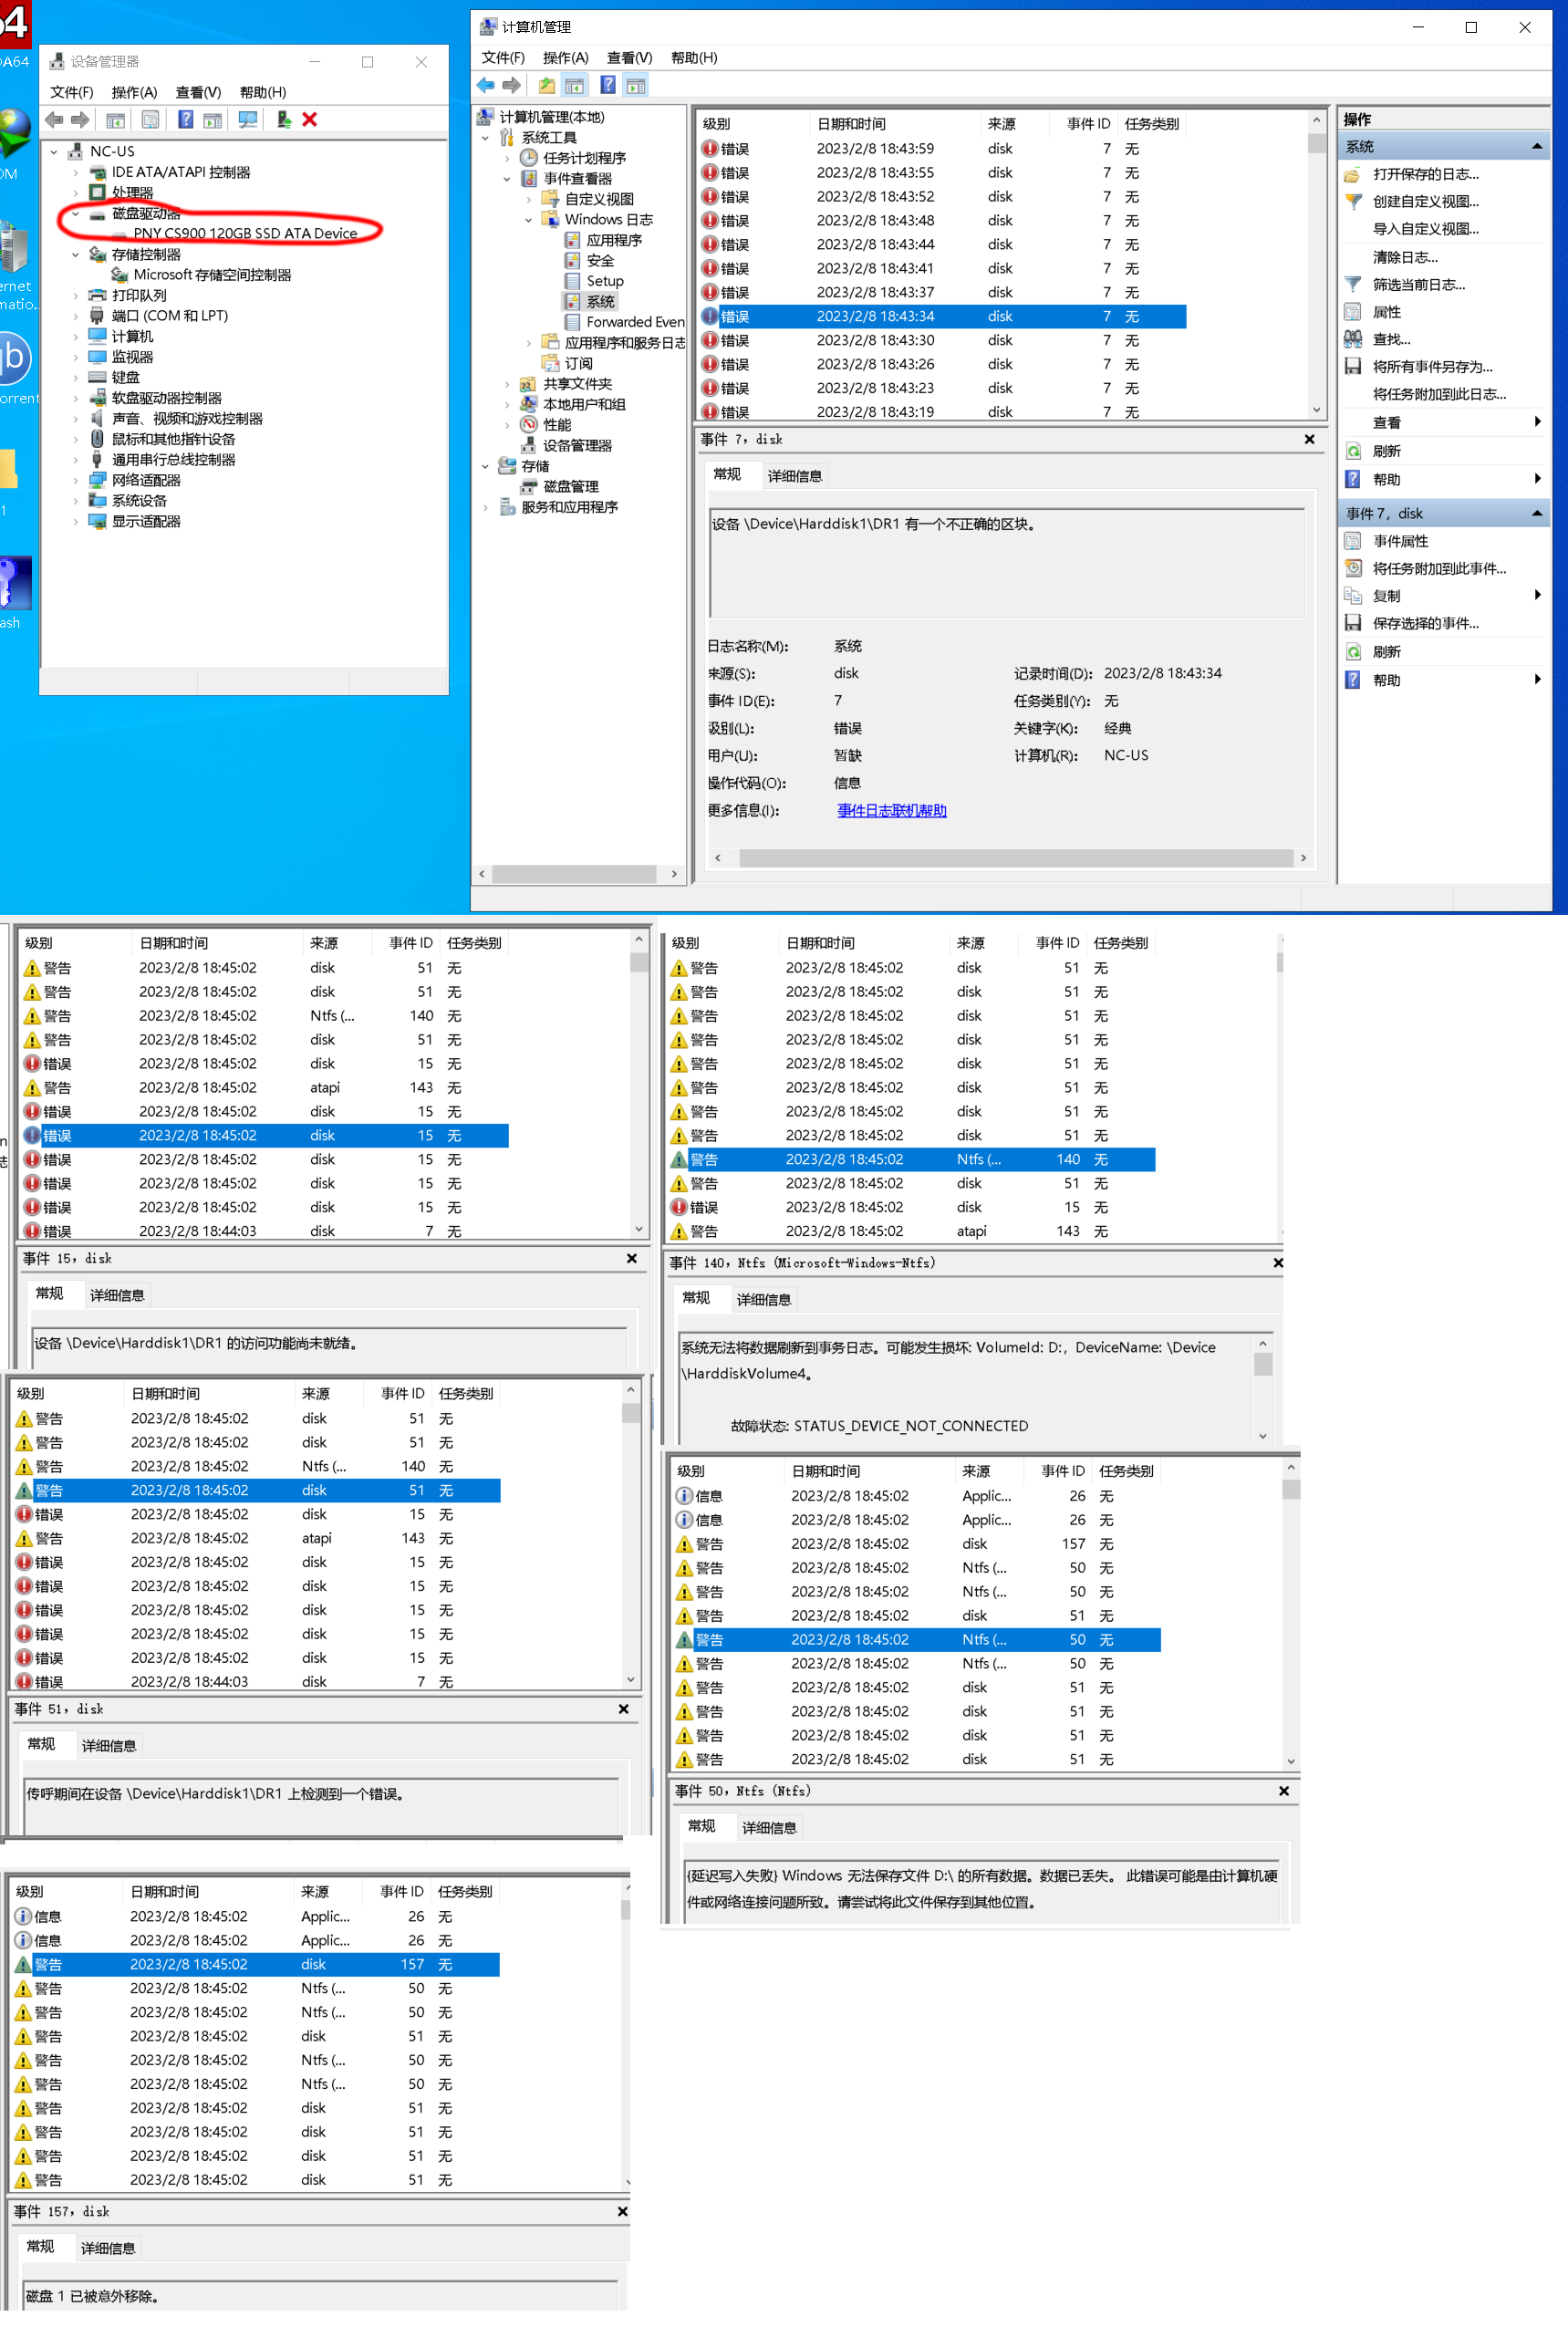Open 磁盘管理 under 存储
Viewport: 1568px width, 2327px height.
[570, 487]
